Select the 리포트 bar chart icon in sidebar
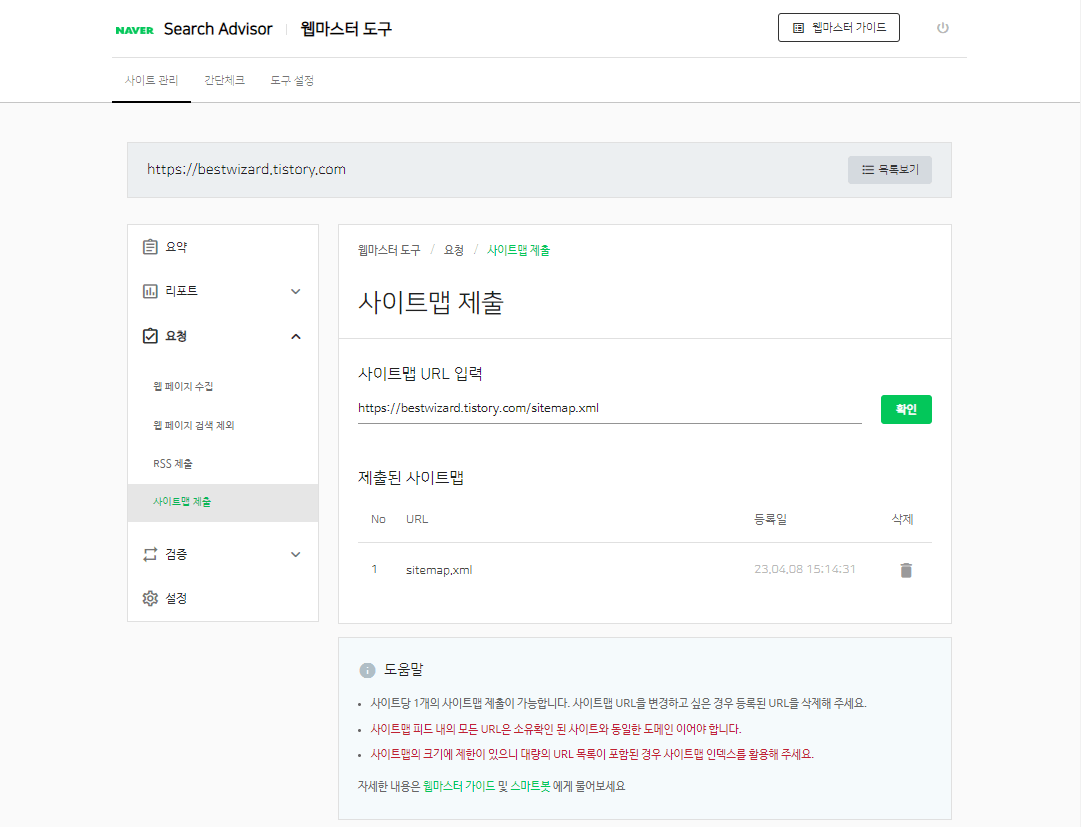The height and width of the screenshot is (827, 1081). click(150, 291)
